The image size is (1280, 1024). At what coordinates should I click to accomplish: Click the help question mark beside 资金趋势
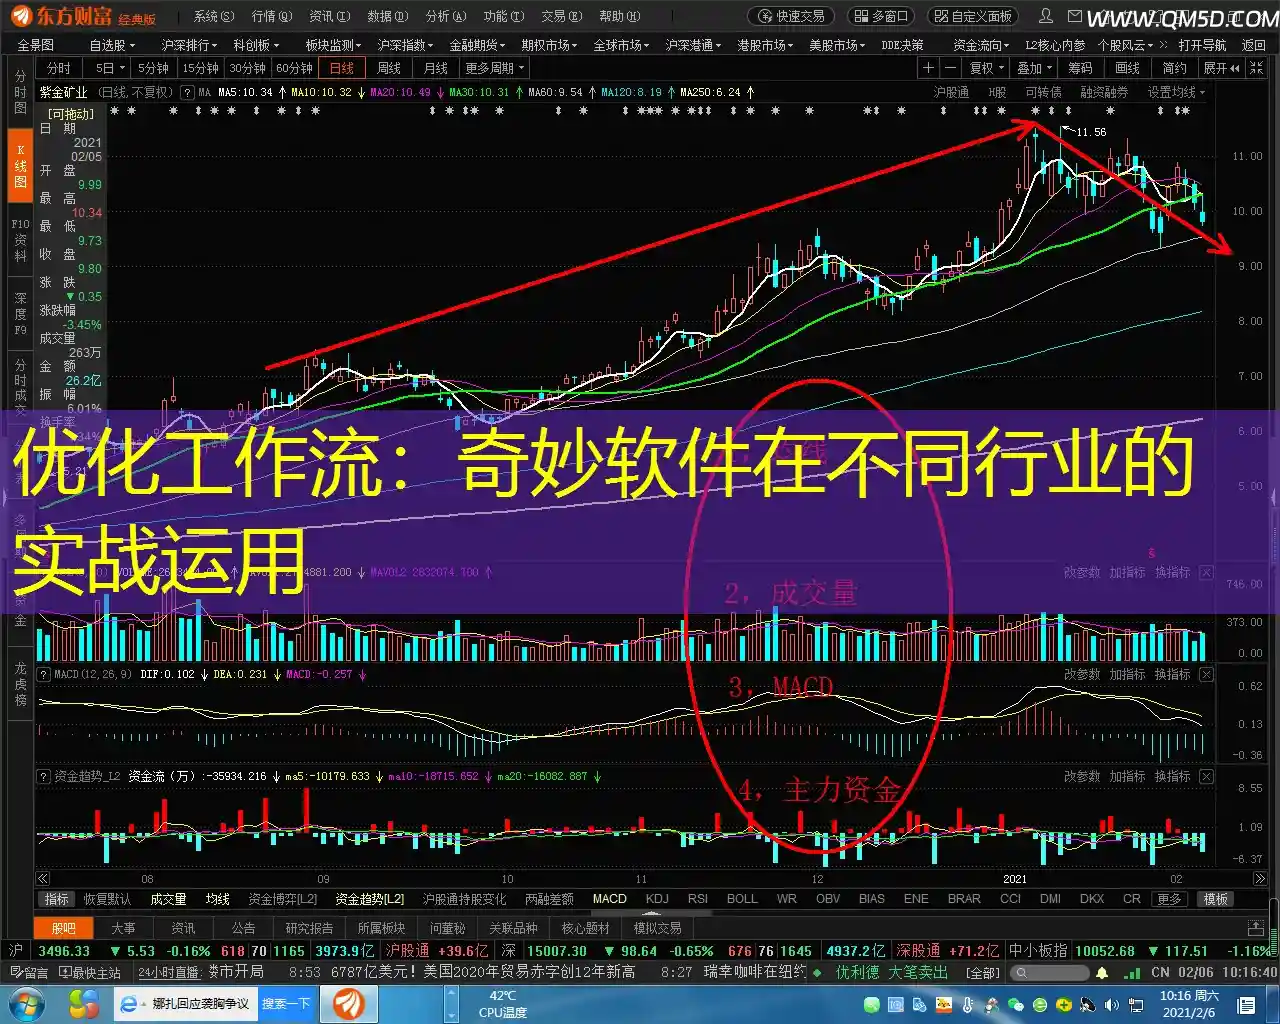click(44, 777)
